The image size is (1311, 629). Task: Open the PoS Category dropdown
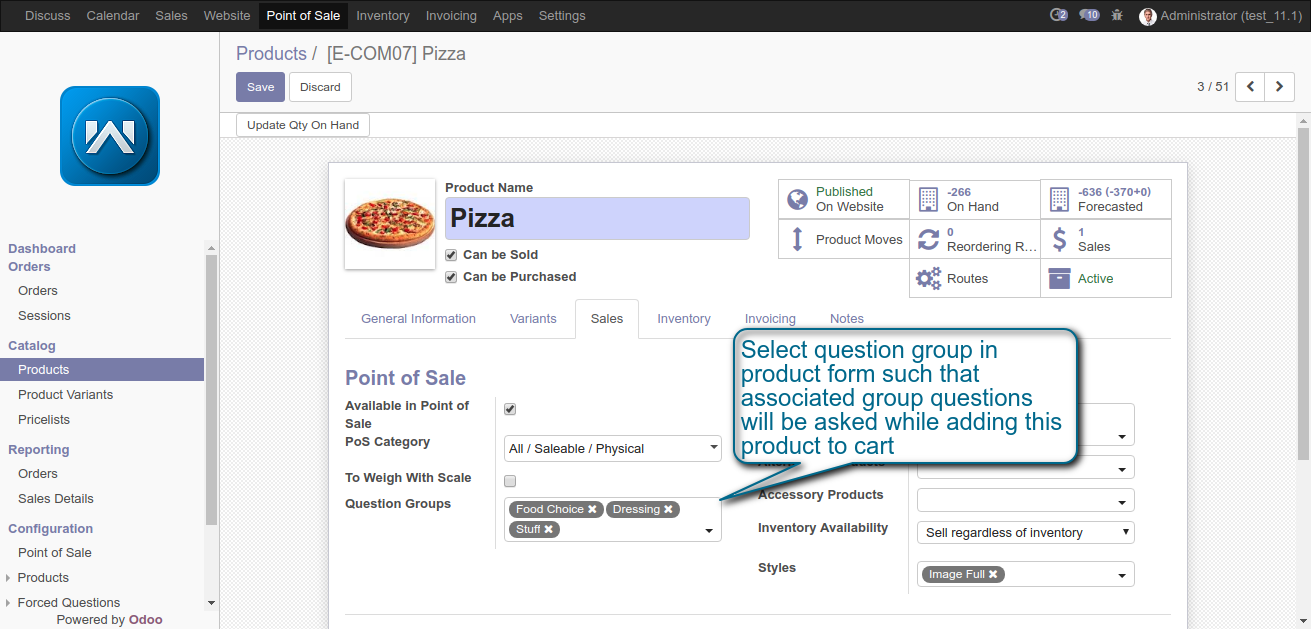tap(613, 448)
